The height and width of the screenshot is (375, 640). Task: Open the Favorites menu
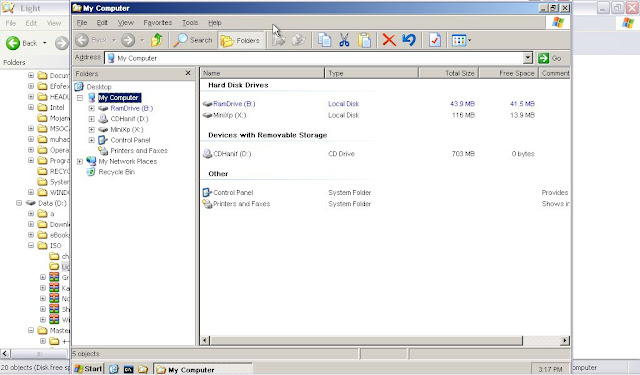(158, 23)
